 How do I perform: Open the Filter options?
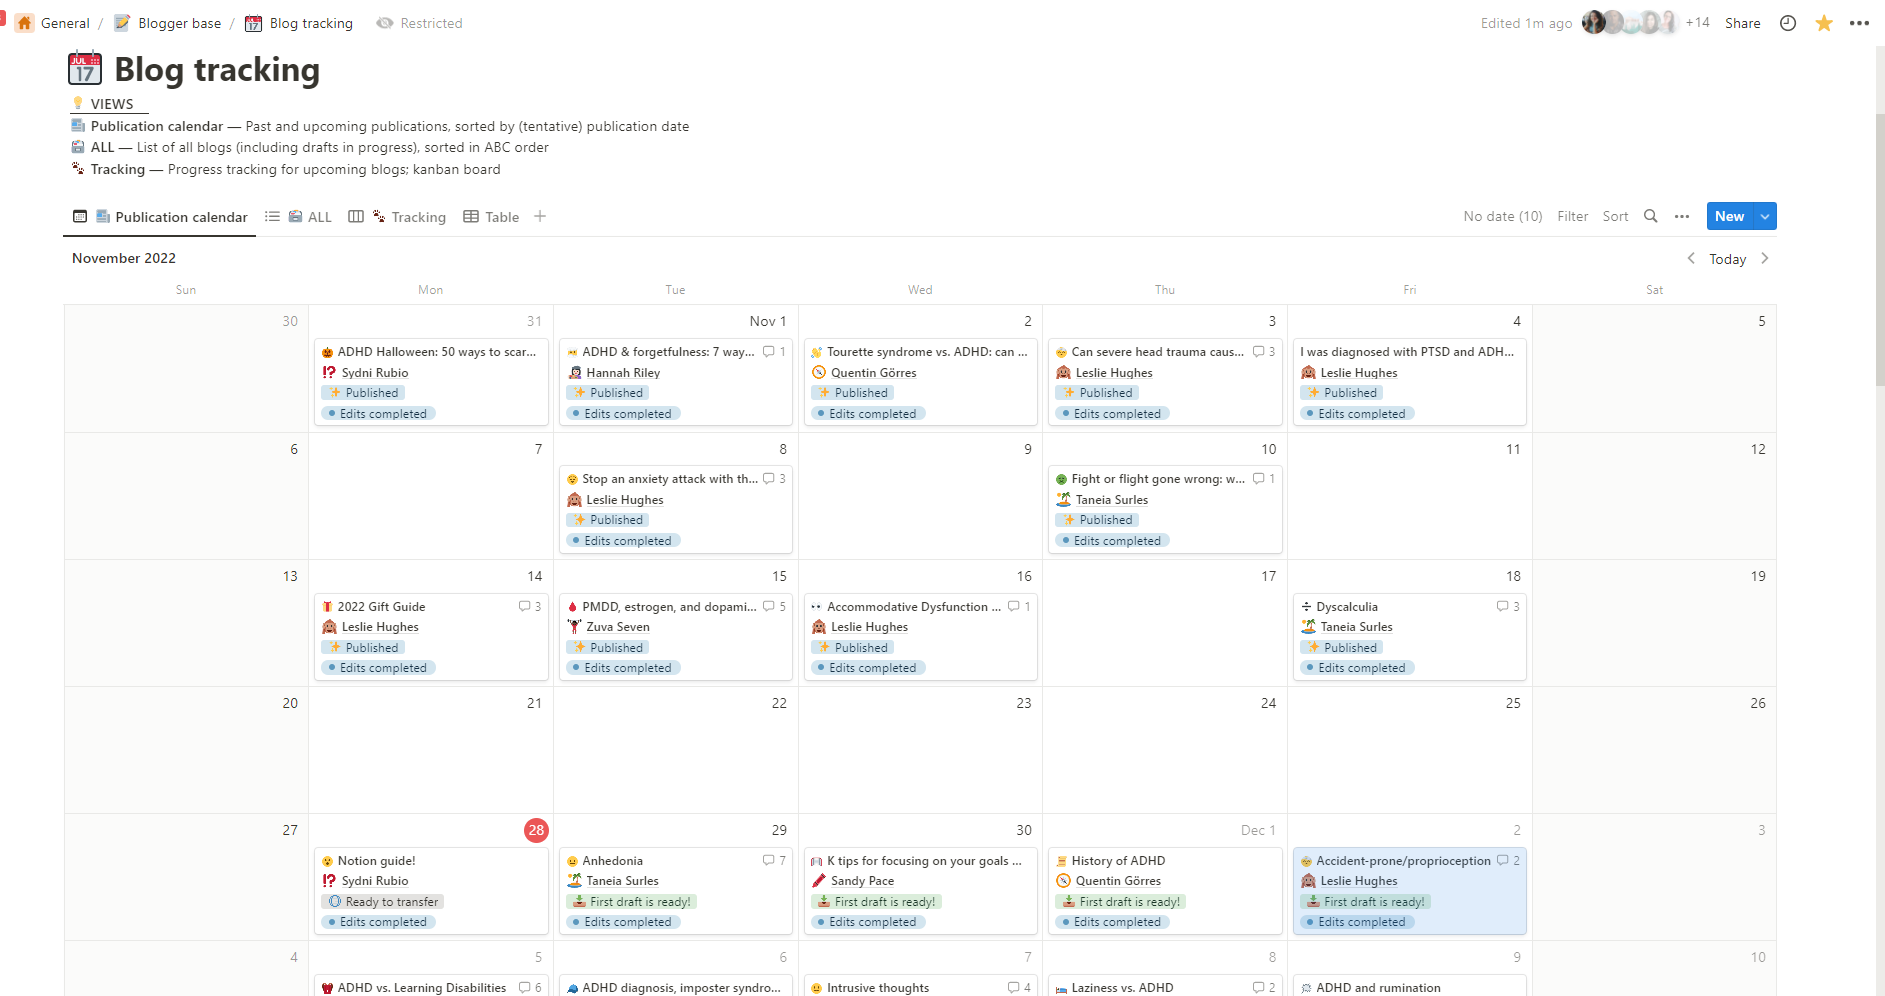click(1572, 216)
